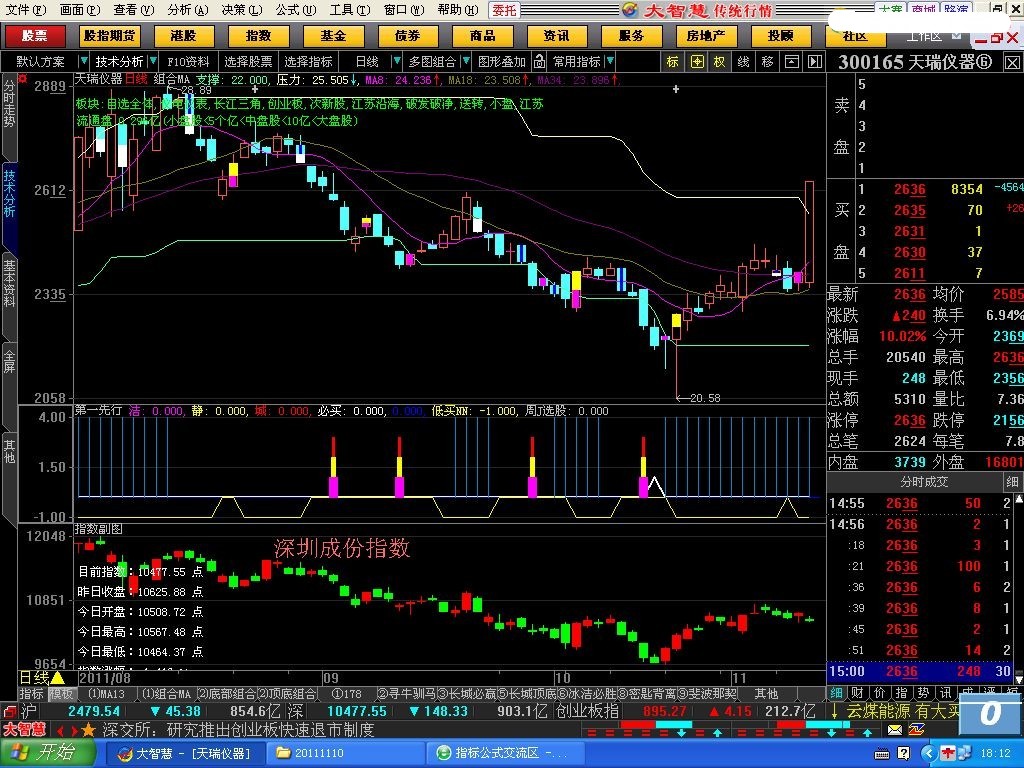Choose the ①组合MA indicator tab
The width and height of the screenshot is (1024, 768).
pos(167,694)
